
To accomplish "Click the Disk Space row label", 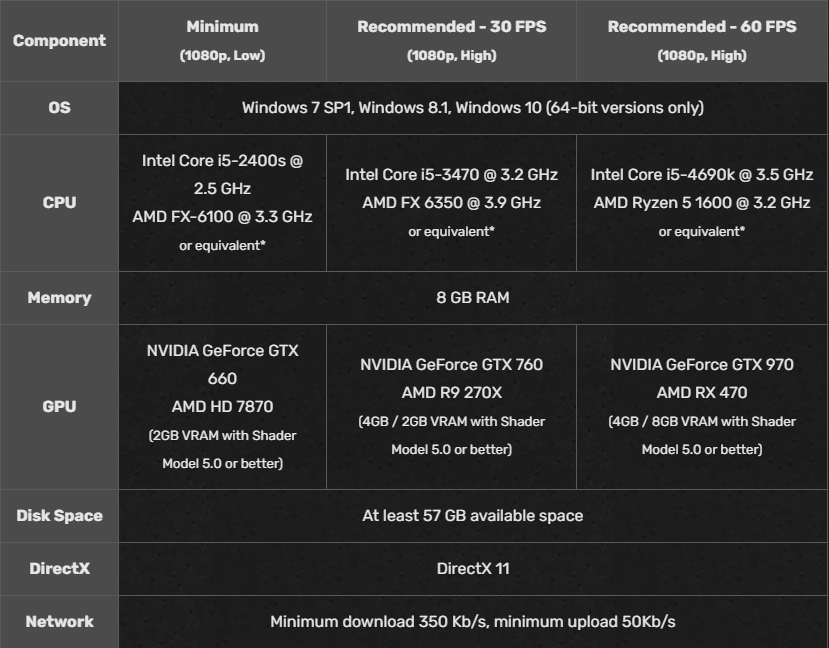I will point(59,516).
